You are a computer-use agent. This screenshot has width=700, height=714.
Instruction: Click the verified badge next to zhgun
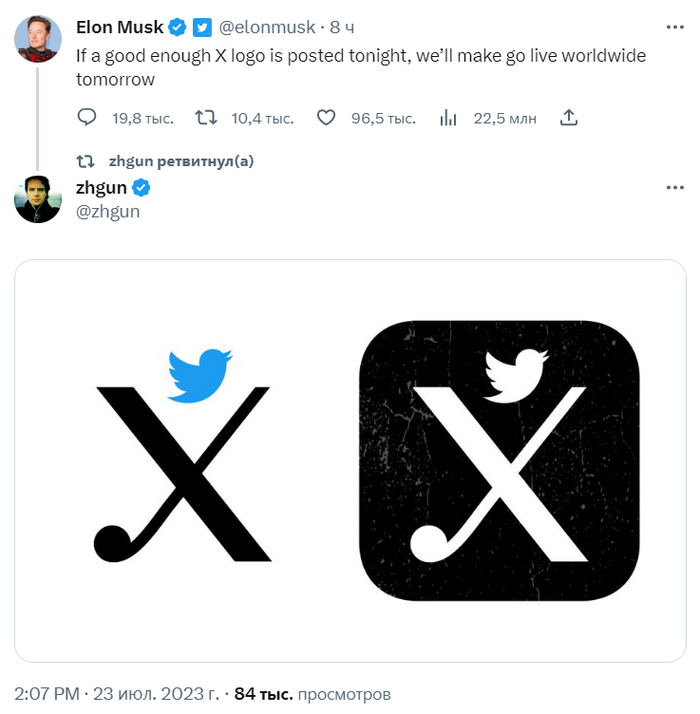[143, 187]
